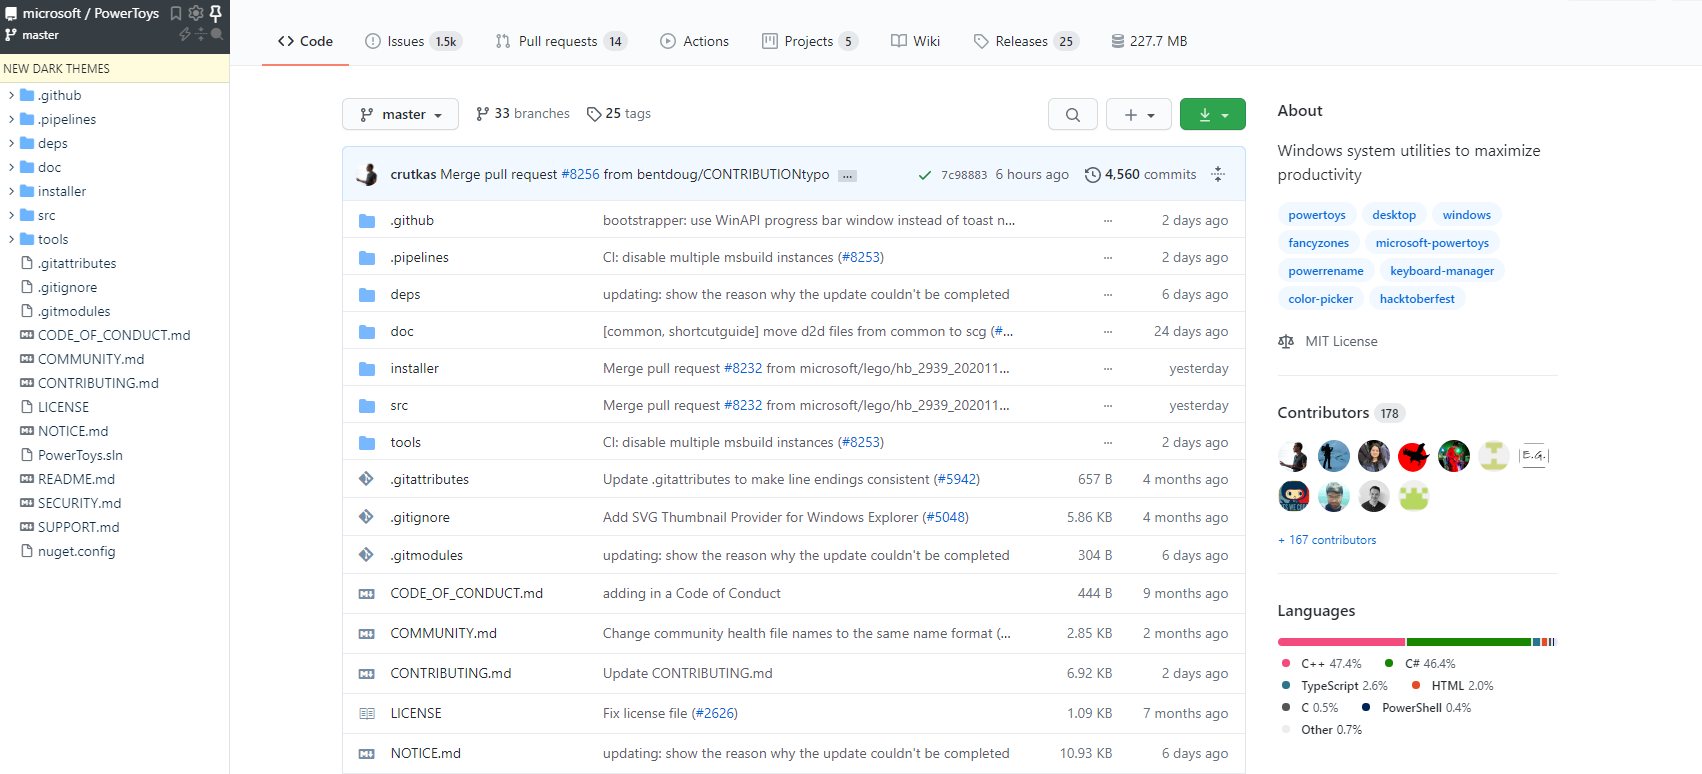Open CONTRIBUTING.md in file list

click(451, 673)
